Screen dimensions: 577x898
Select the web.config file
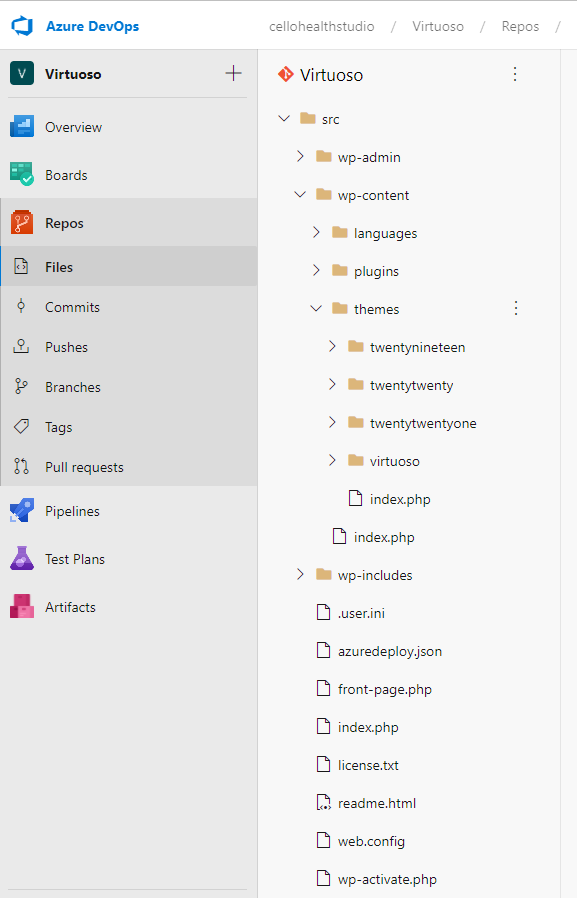coord(371,841)
